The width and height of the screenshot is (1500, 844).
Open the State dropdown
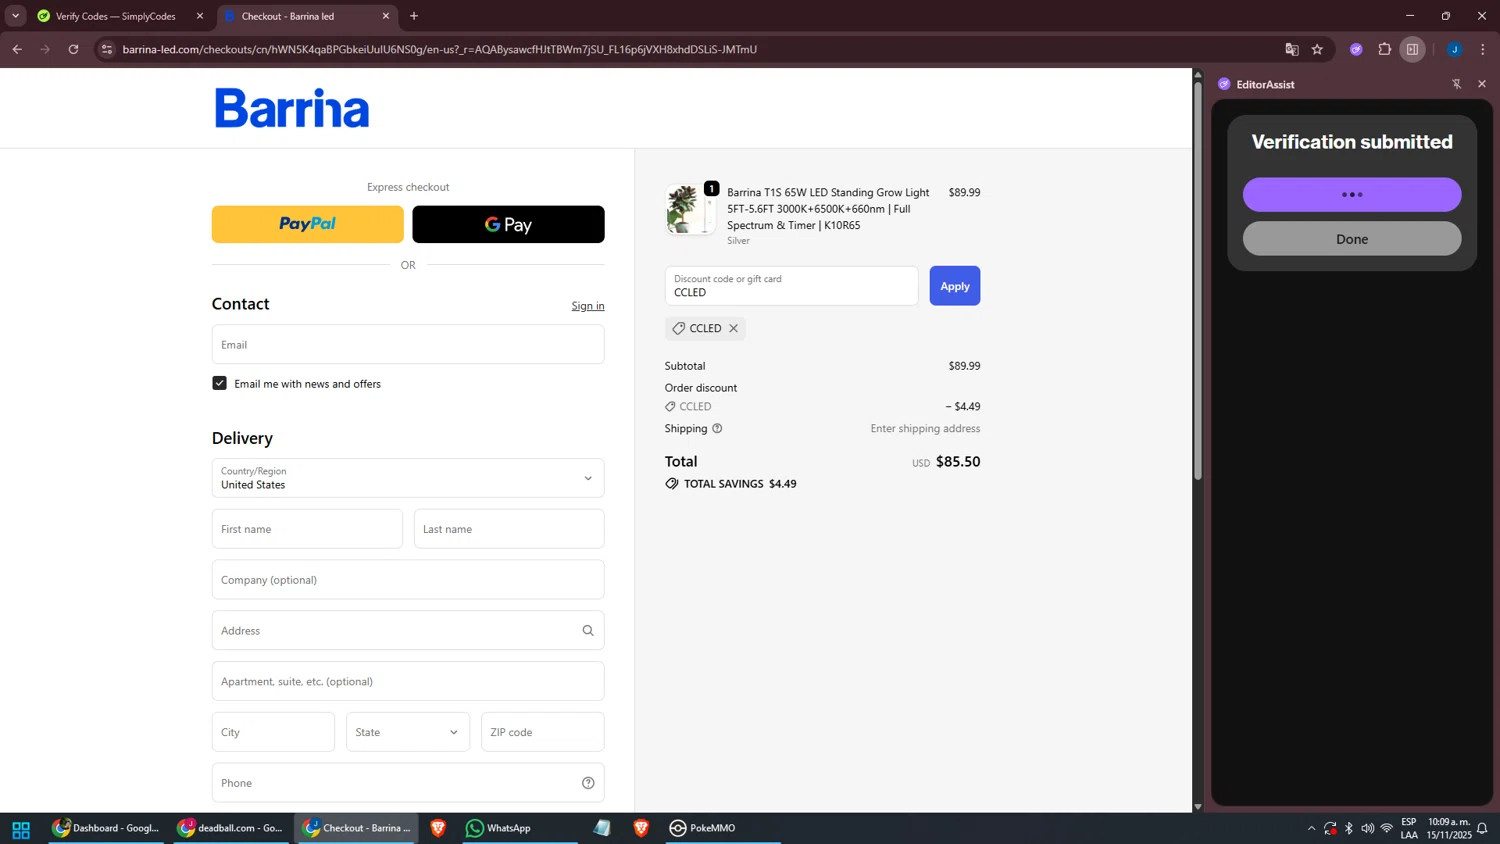[x=408, y=732]
